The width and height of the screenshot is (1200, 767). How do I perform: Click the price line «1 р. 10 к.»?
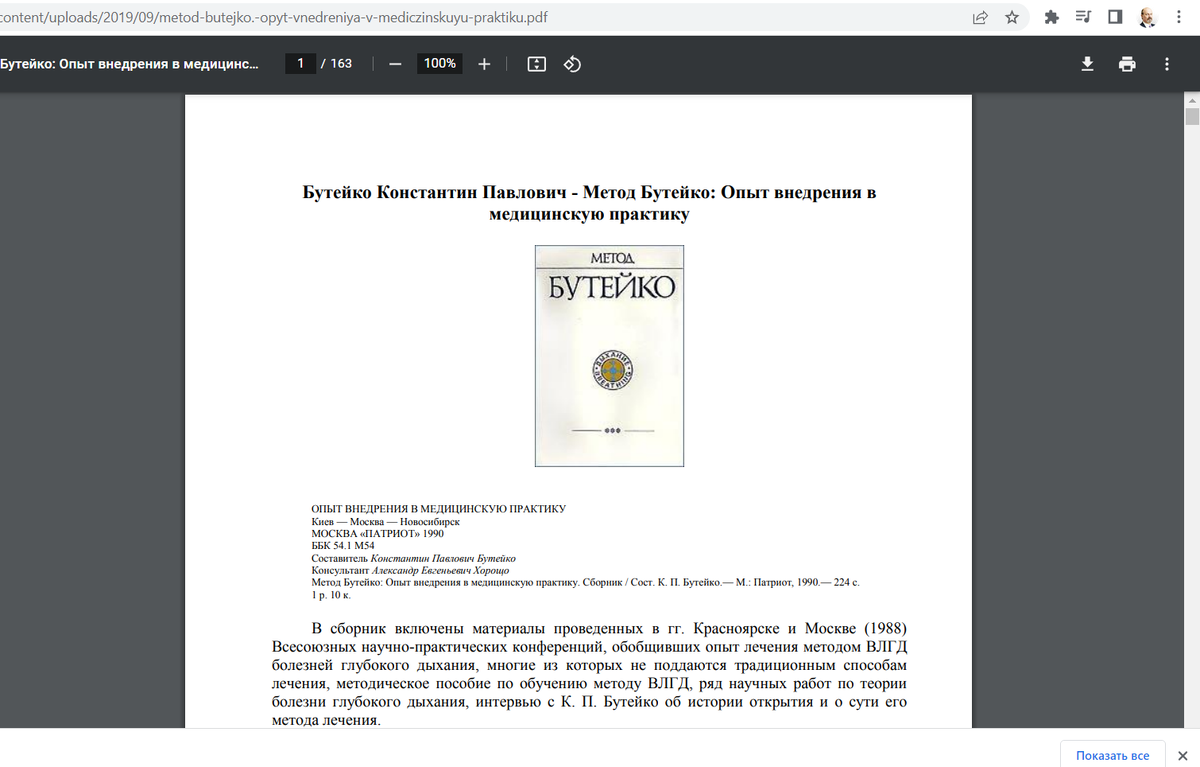(x=331, y=594)
